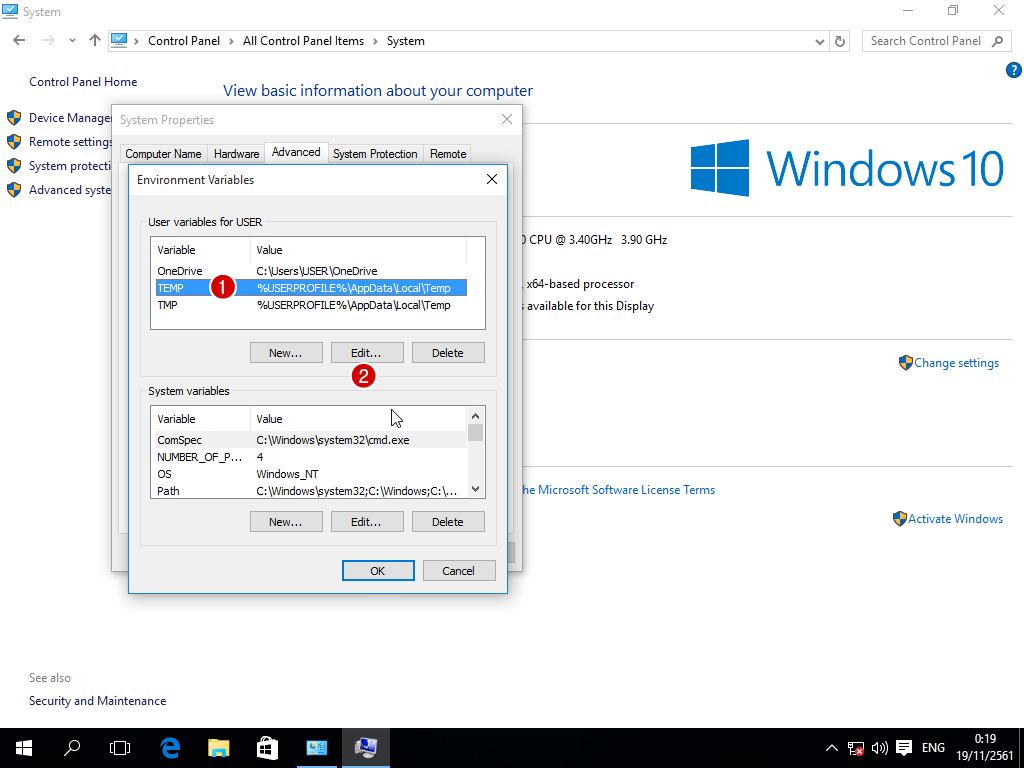Open Action Center notifications icon
The height and width of the screenshot is (768, 1024).
[x=904, y=748]
